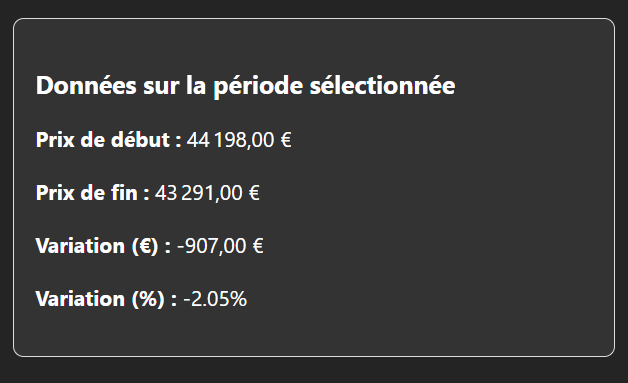Select the "Variation (%) :" label
Image resolution: width=628 pixels, height=383 pixels.
tap(107, 299)
